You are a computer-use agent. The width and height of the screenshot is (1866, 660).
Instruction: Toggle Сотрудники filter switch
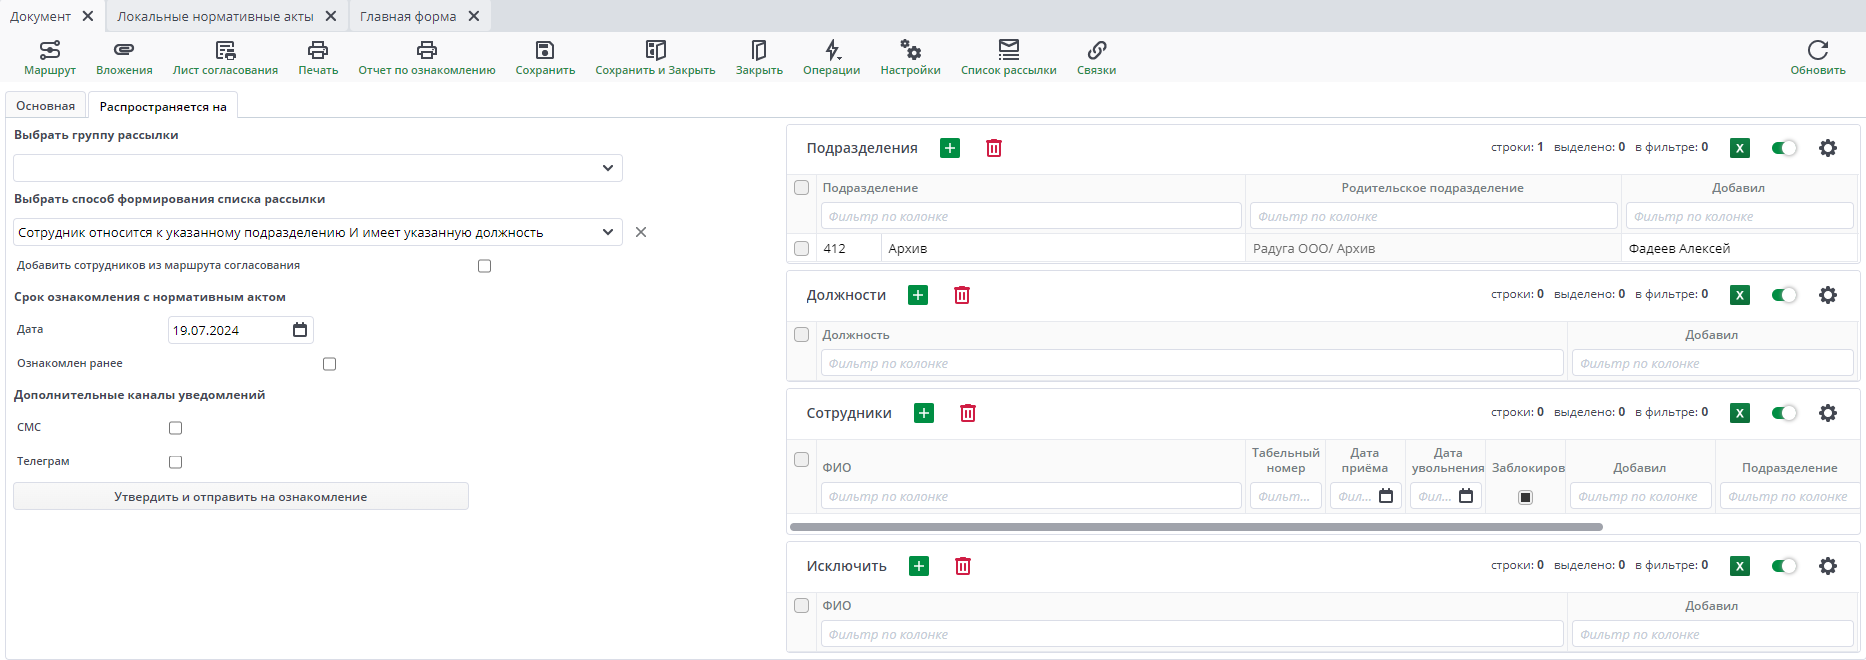pos(1784,413)
